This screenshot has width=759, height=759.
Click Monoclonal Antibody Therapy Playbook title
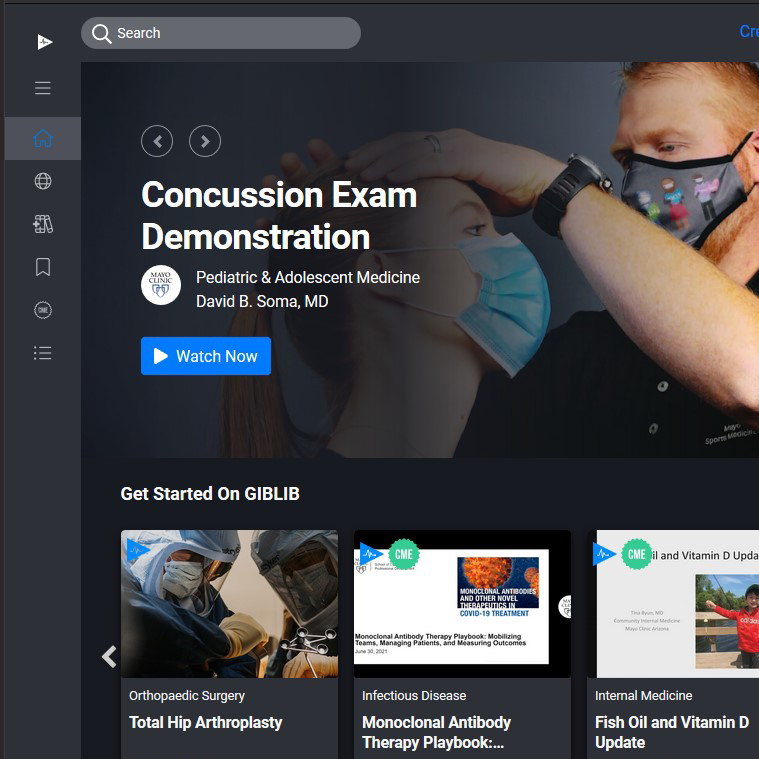(436, 732)
